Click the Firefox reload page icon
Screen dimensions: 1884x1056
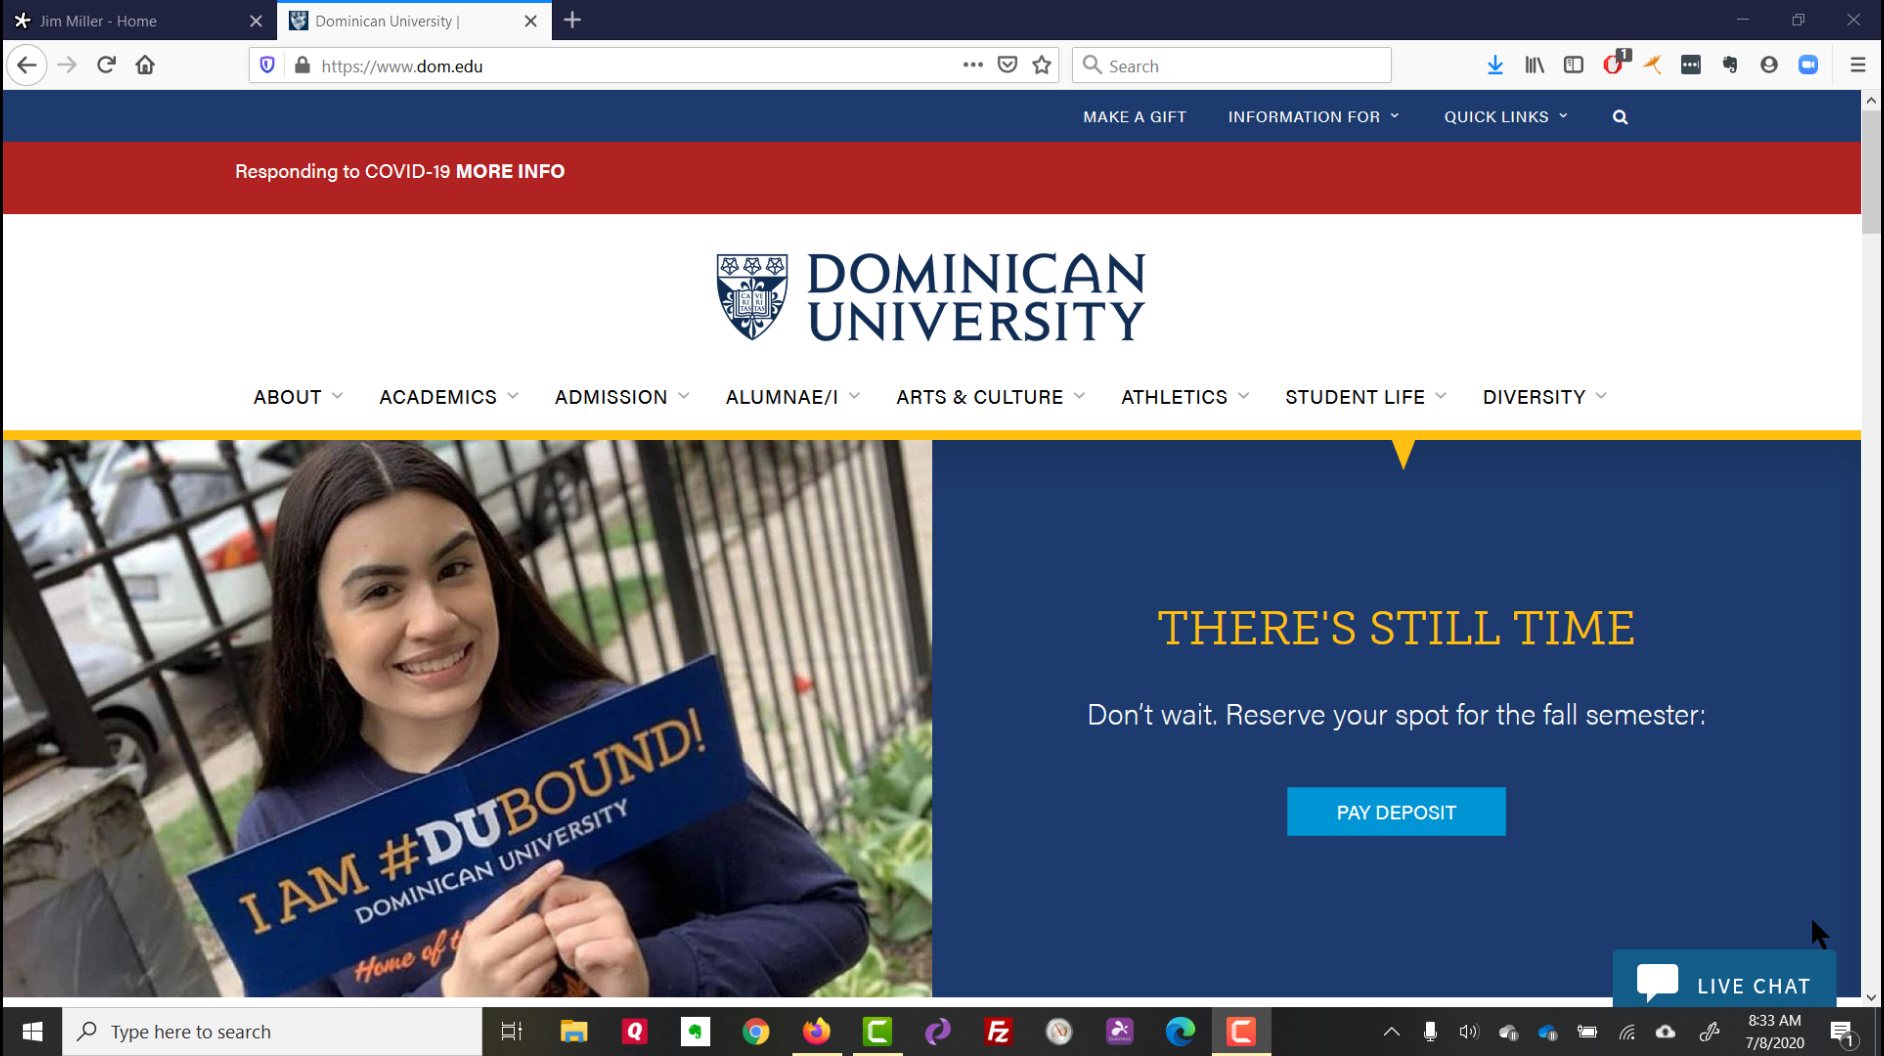[106, 65]
